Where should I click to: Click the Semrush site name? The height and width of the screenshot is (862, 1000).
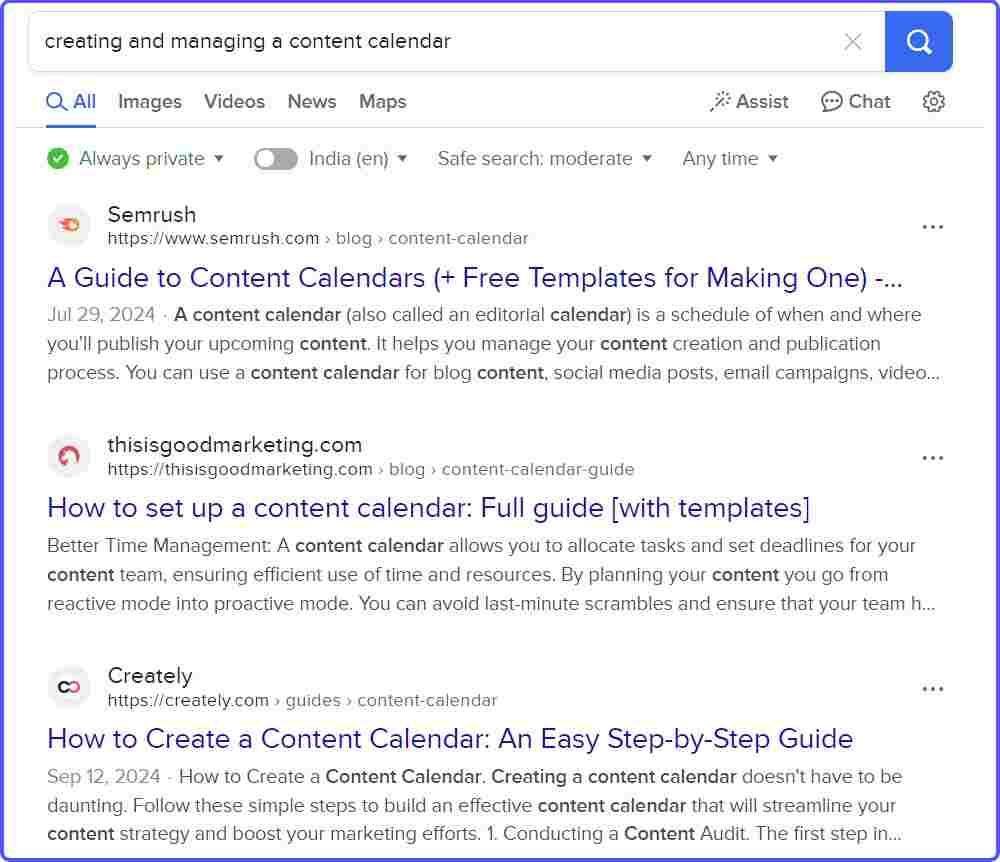tap(152, 215)
